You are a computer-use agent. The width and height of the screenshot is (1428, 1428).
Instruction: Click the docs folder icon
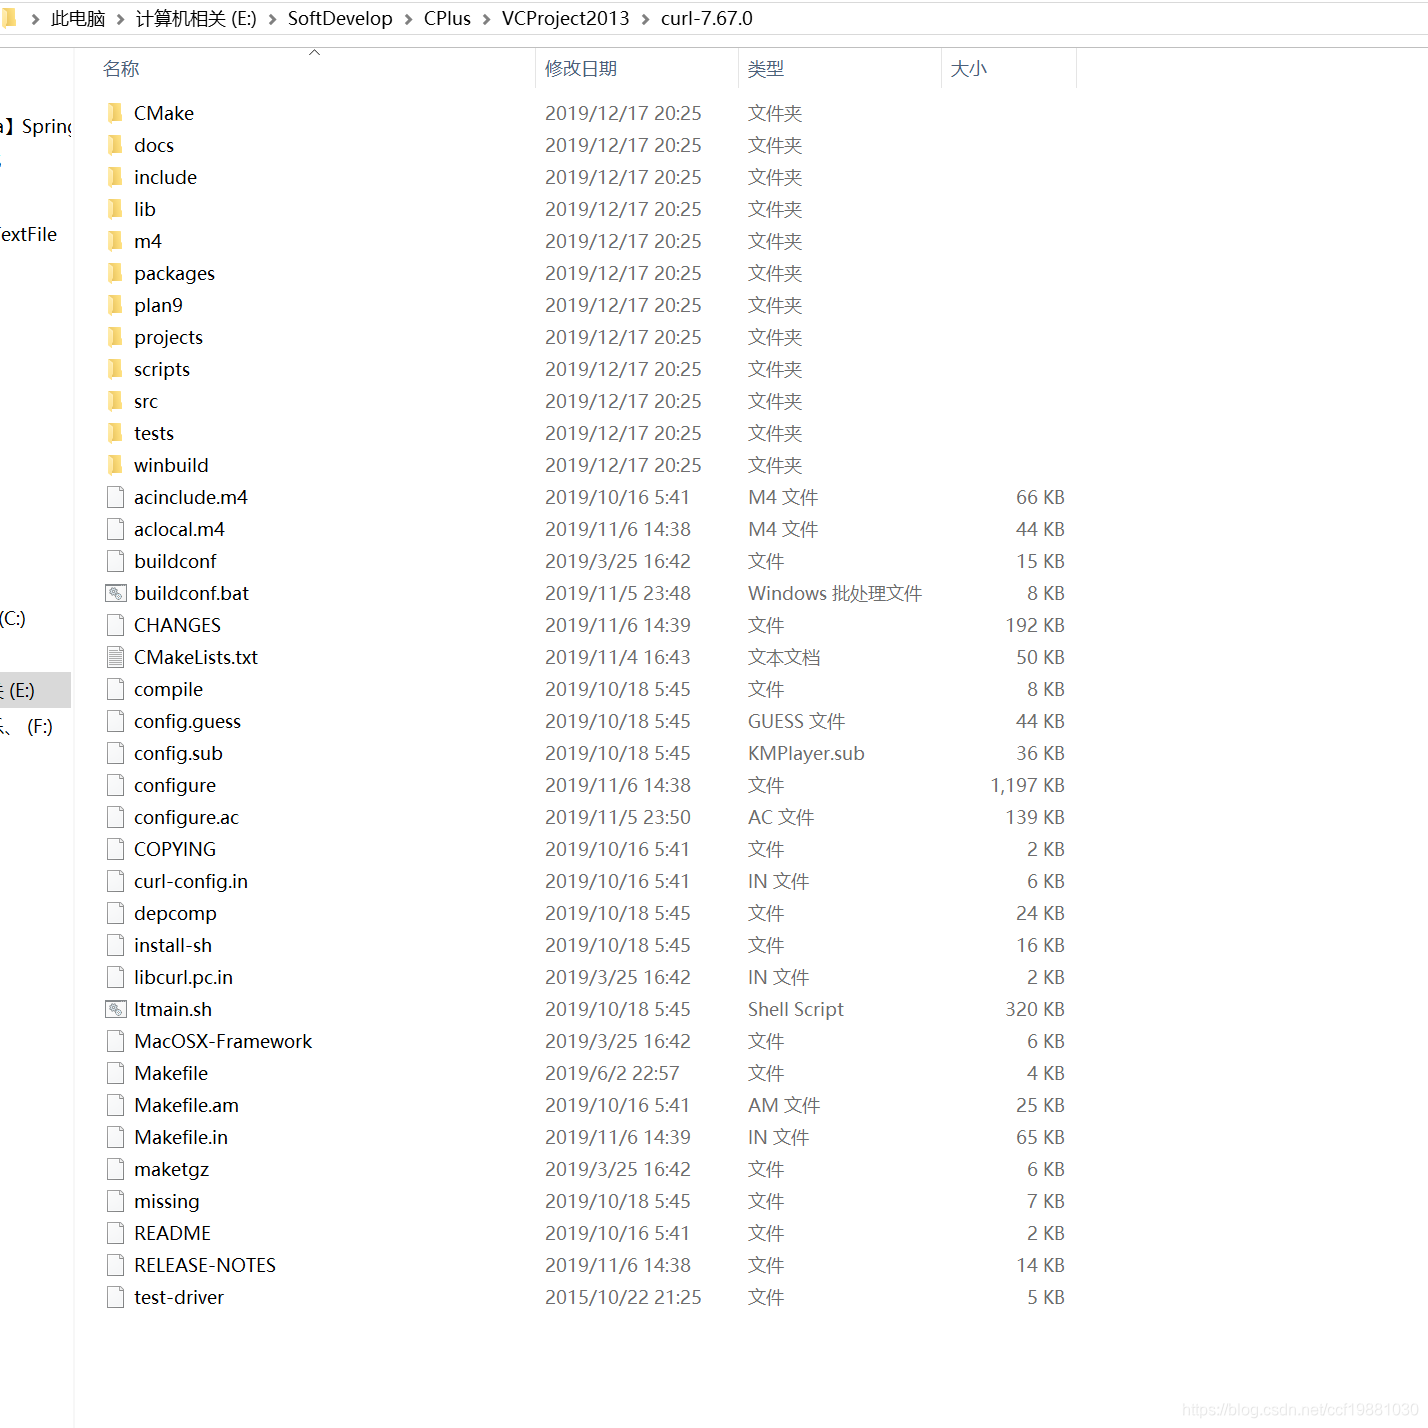[115, 145]
